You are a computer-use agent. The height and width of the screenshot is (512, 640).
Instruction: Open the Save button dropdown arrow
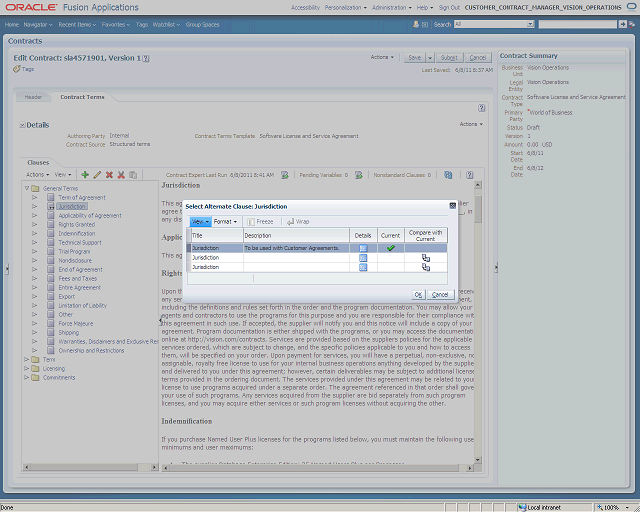coord(430,58)
